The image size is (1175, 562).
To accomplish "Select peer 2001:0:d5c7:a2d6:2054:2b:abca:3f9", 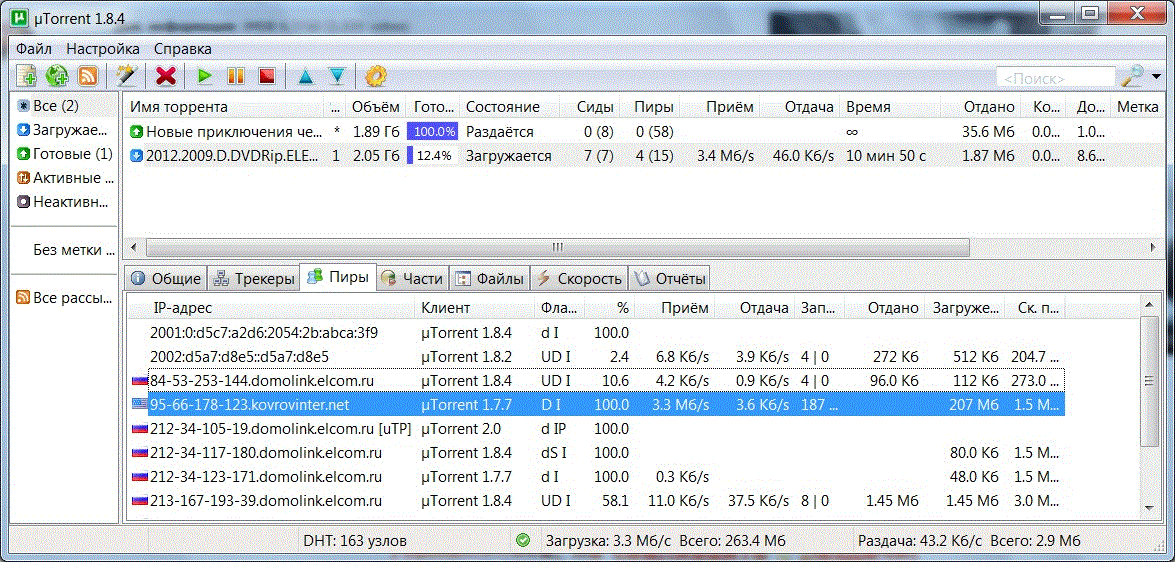I will pos(596,333).
